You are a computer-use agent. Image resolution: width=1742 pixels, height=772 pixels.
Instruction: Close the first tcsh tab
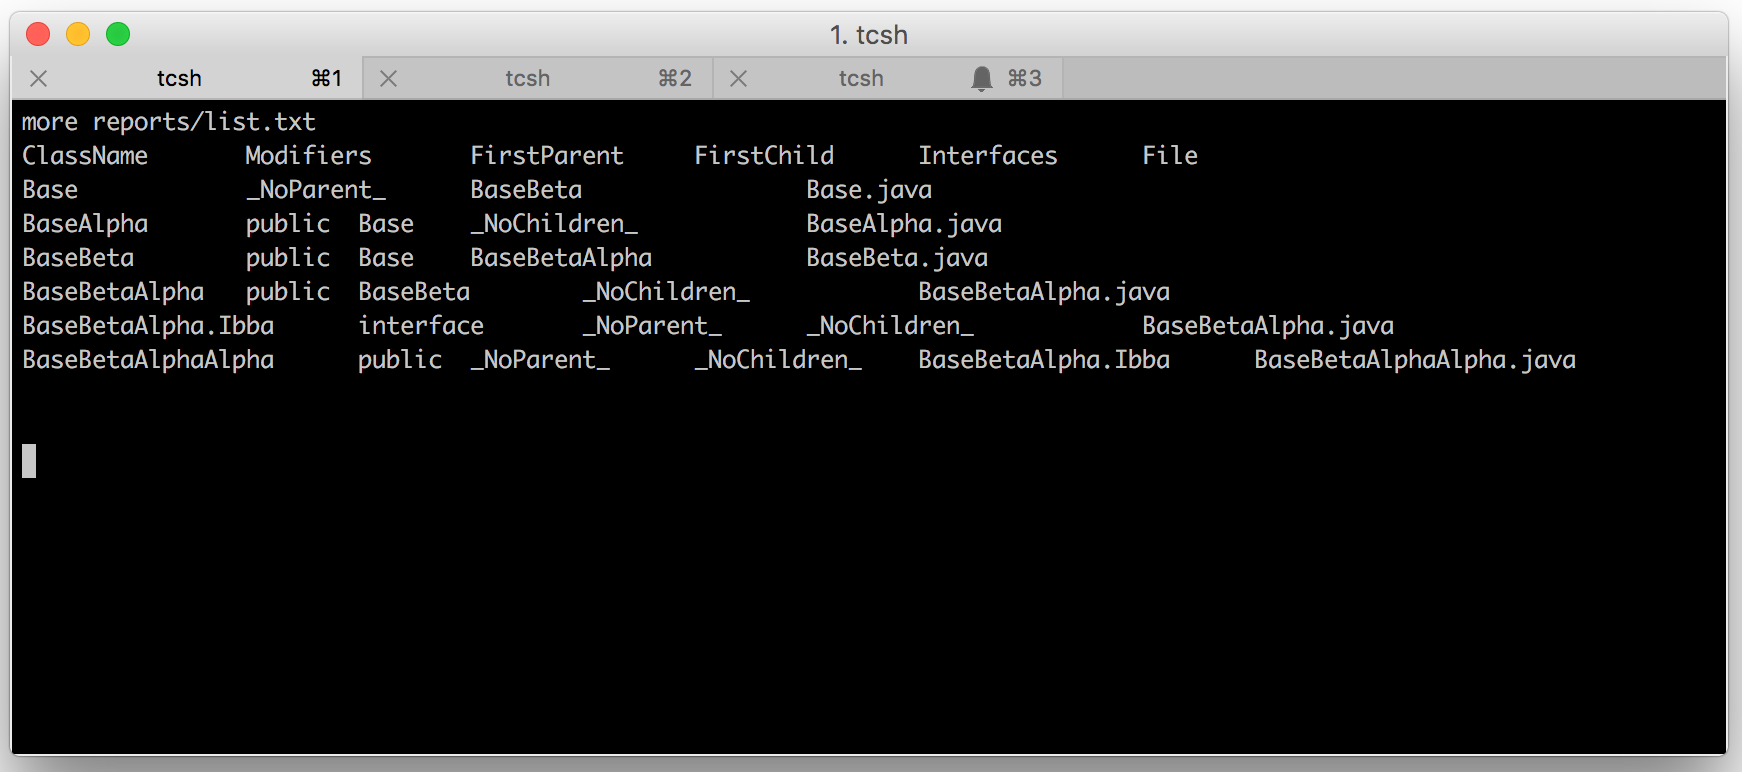pos(39,78)
